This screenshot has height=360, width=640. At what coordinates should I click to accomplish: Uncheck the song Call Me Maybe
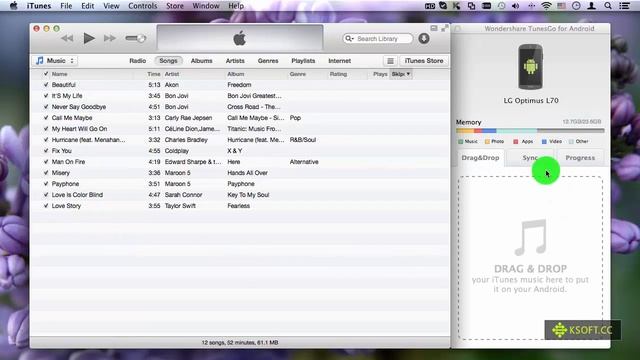pos(46,118)
